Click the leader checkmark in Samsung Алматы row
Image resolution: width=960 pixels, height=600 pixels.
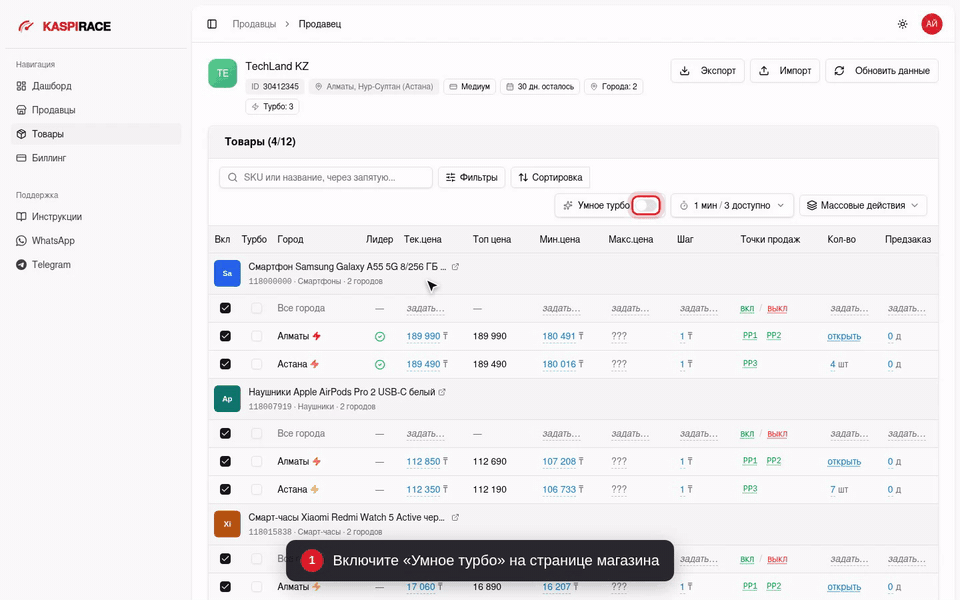pos(380,337)
